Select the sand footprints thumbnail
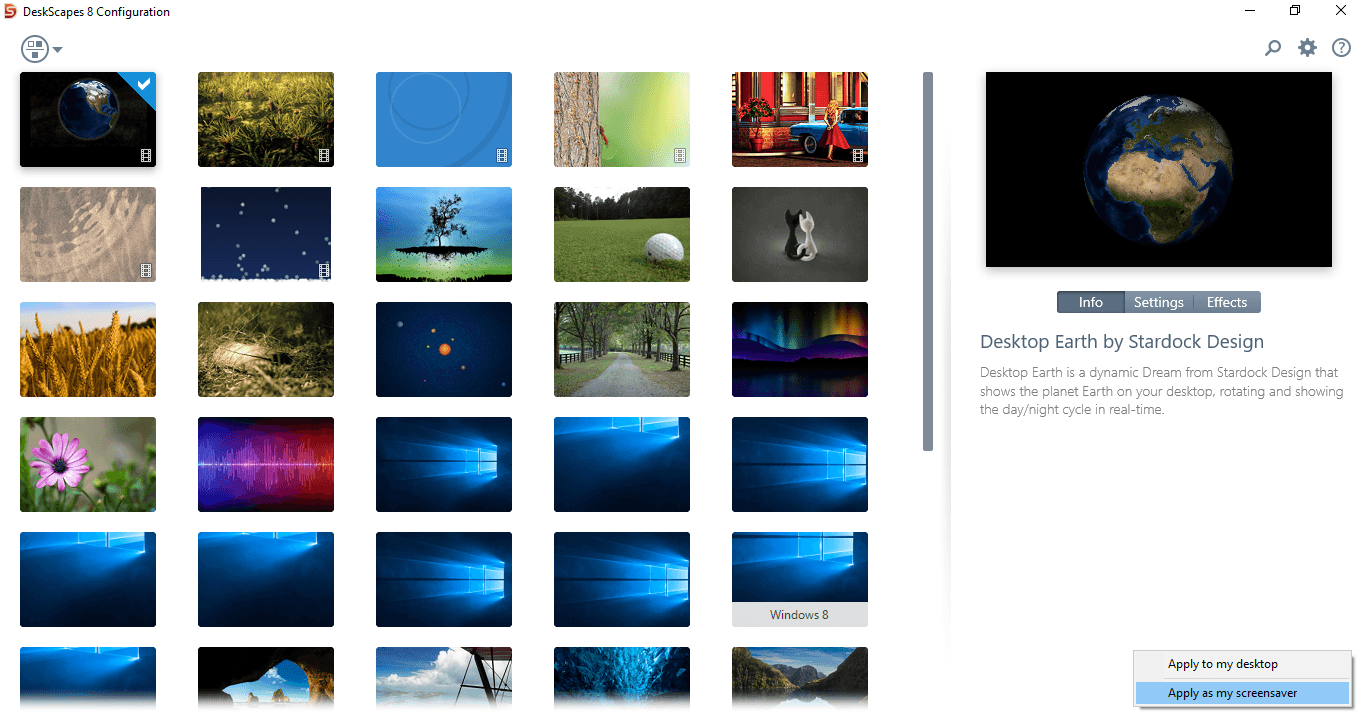Screen dimensions: 1365x725 (88, 234)
